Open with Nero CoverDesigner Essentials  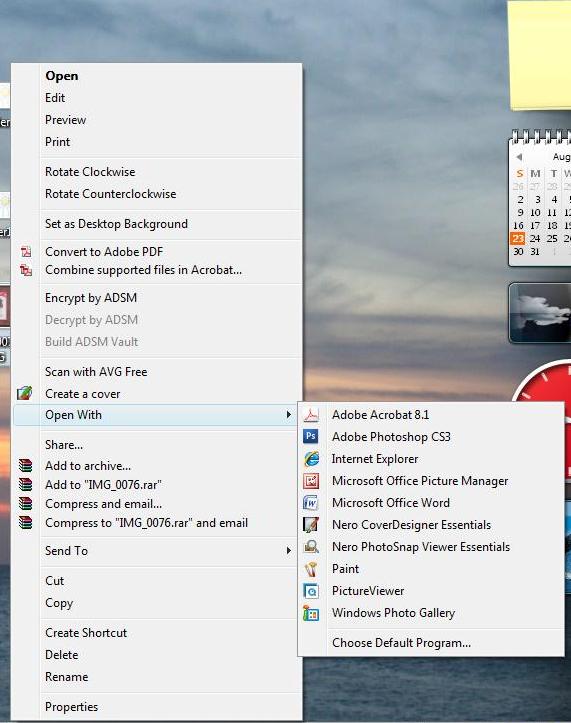[411, 525]
